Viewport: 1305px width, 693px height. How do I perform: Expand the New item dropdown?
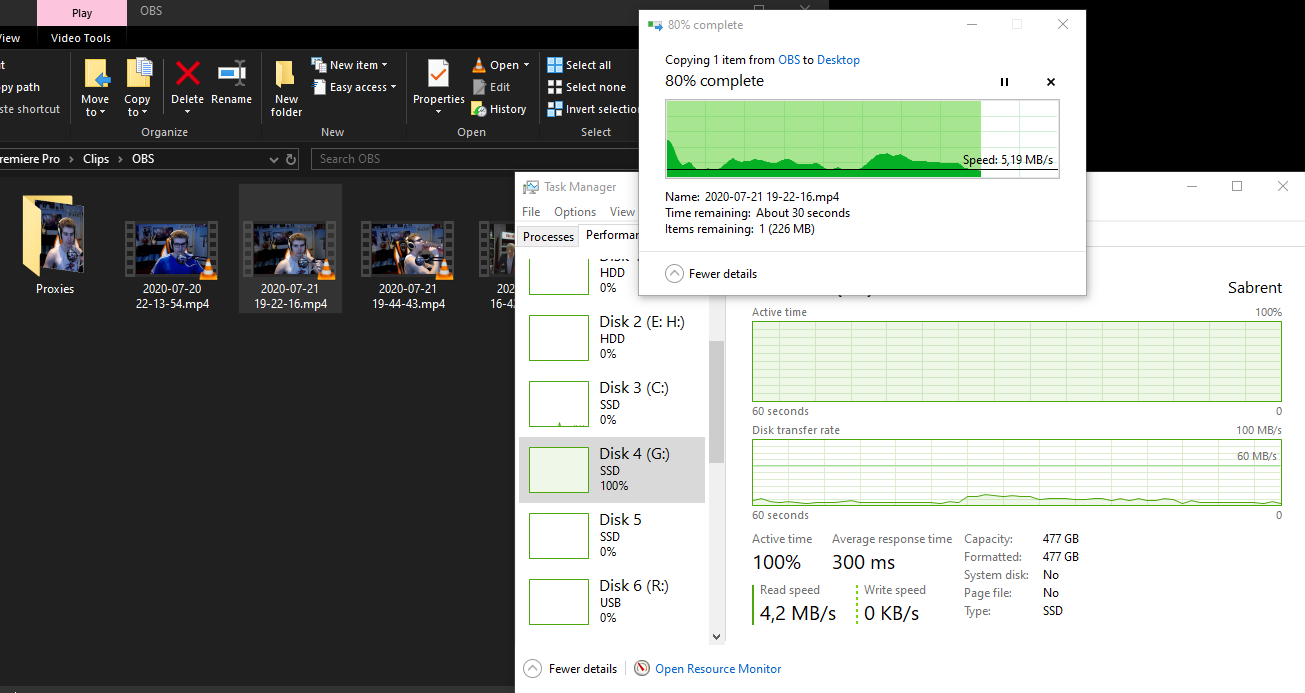(x=352, y=65)
